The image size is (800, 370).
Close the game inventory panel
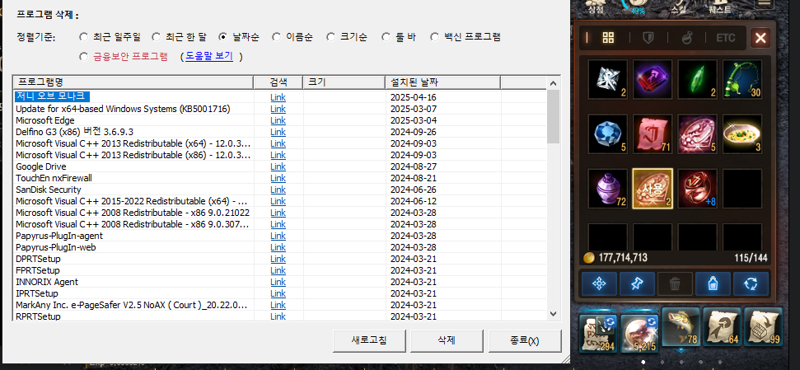[760, 38]
